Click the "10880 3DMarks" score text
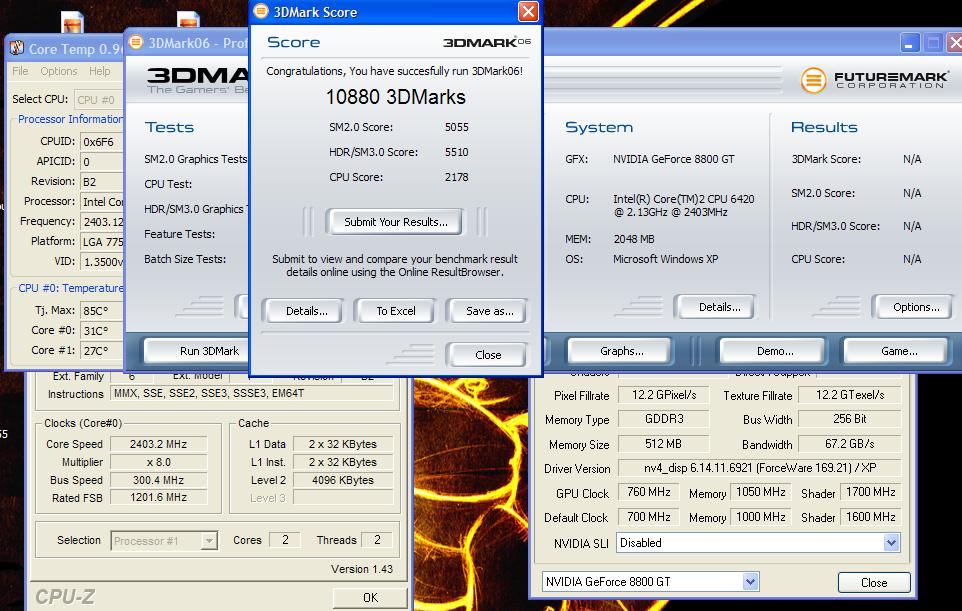The width and height of the screenshot is (962, 611). [396, 97]
